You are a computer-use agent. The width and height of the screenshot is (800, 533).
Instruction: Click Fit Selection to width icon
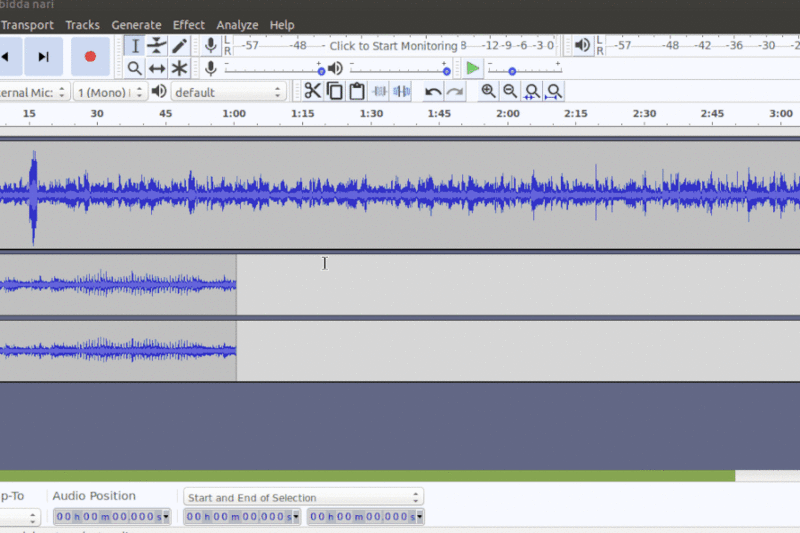pos(532,91)
